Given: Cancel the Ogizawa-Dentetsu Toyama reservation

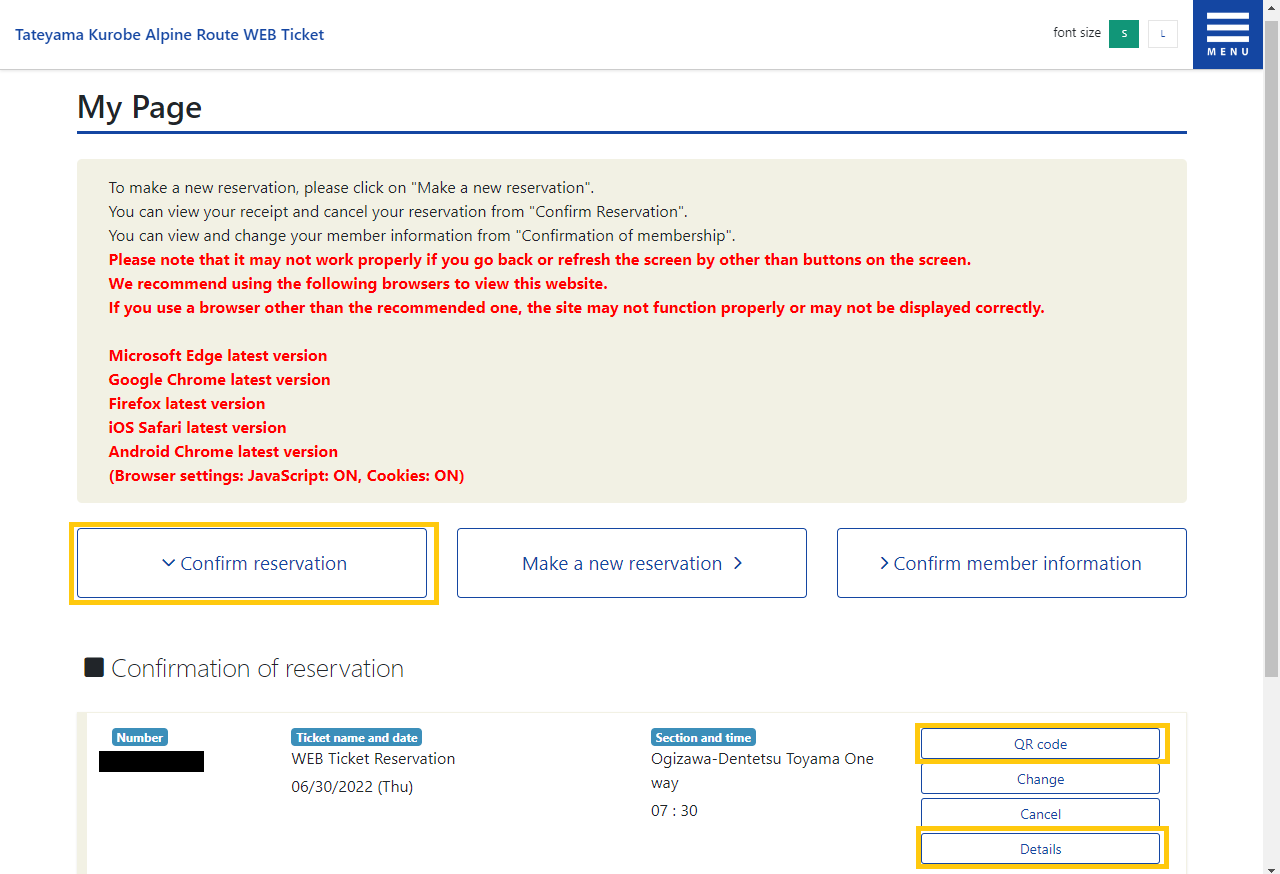Looking at the screenshot, I should (1040, 813).
